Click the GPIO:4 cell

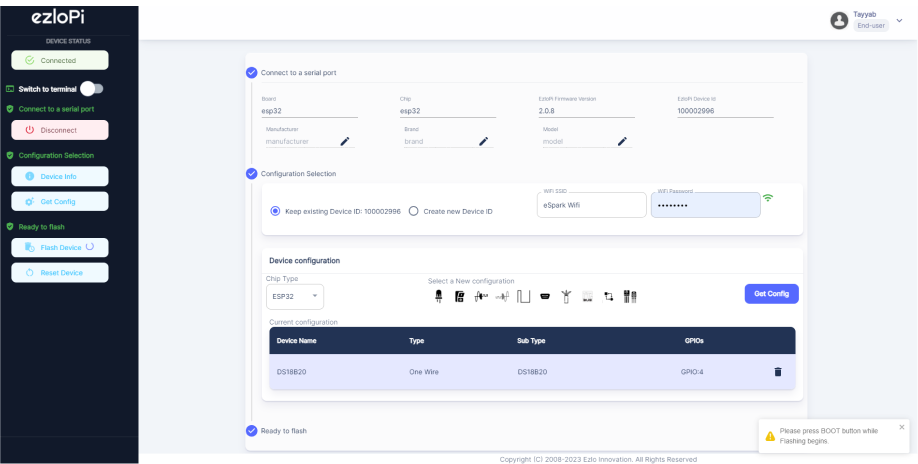[692, 372]
